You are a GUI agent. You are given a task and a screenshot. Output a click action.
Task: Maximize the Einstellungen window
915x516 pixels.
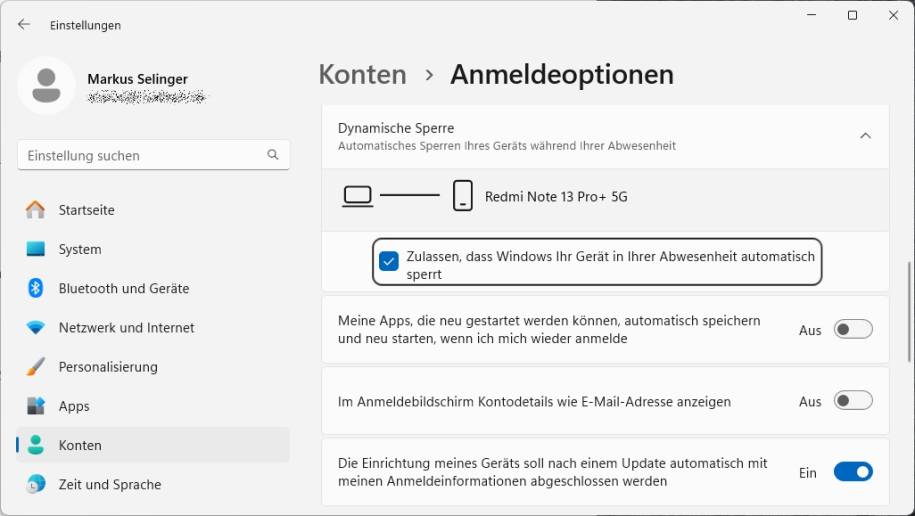tap(852, 15)
